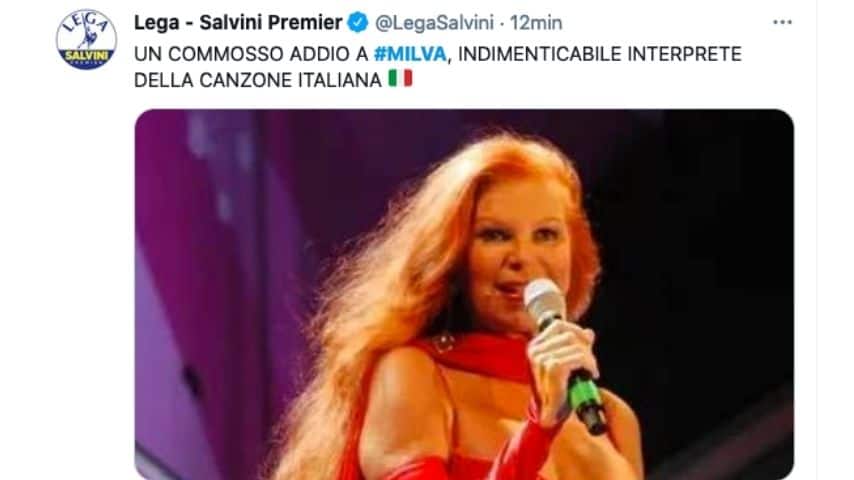Viewport: 854px width, 480px height.
Task: Click the DELLA CANZONE ITALIANA line
Action: [258, 80]
